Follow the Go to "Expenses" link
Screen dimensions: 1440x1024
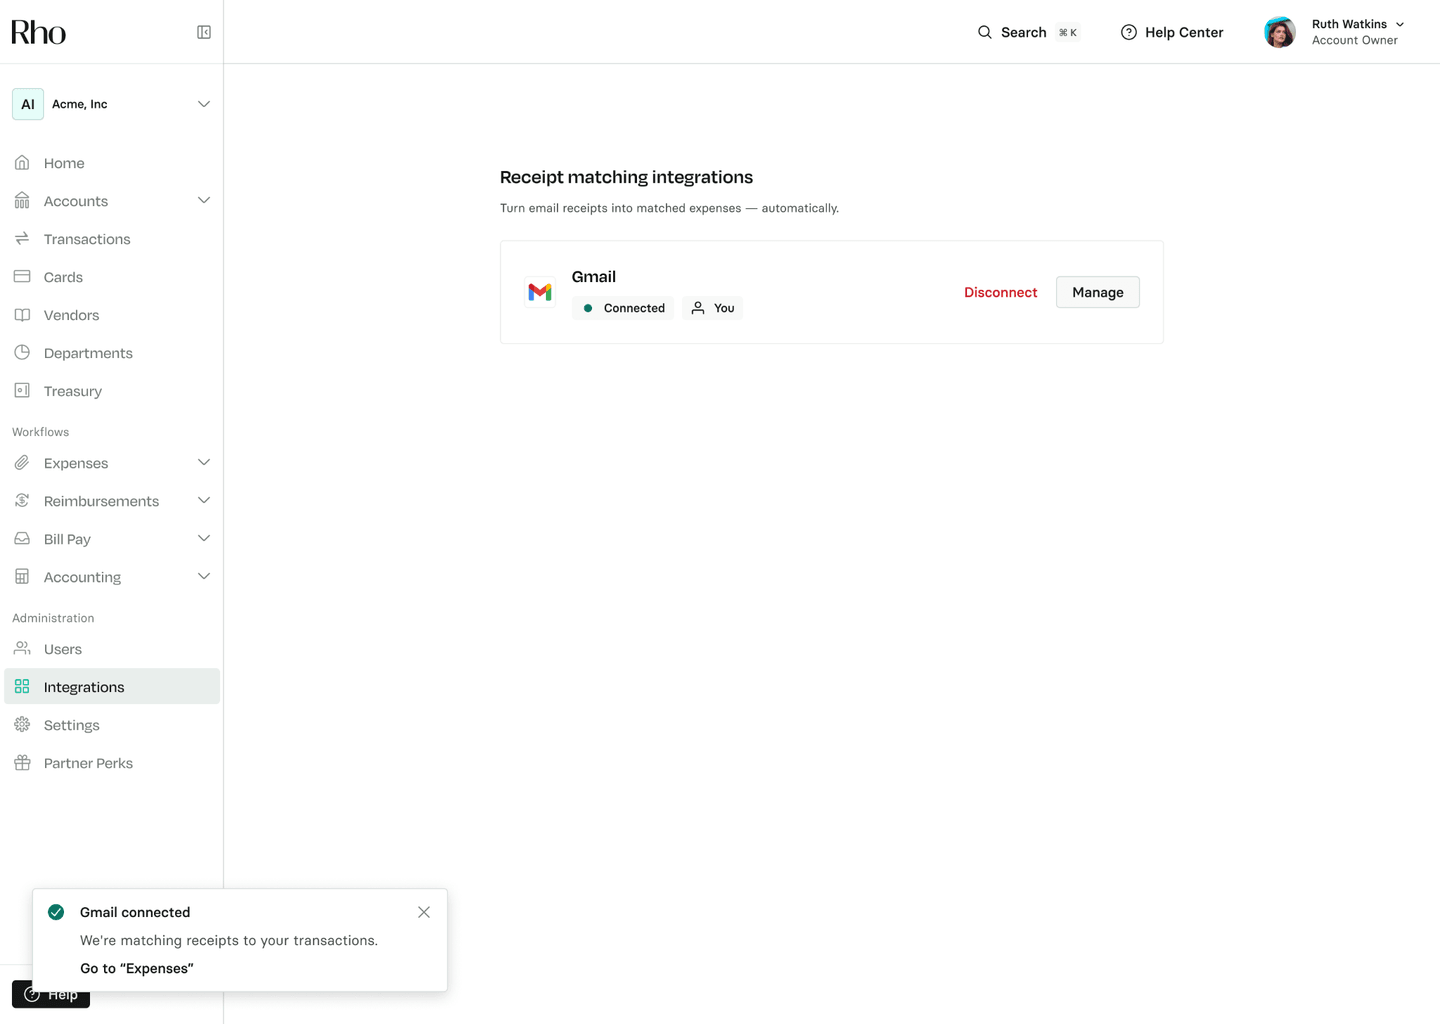[137, 968]
